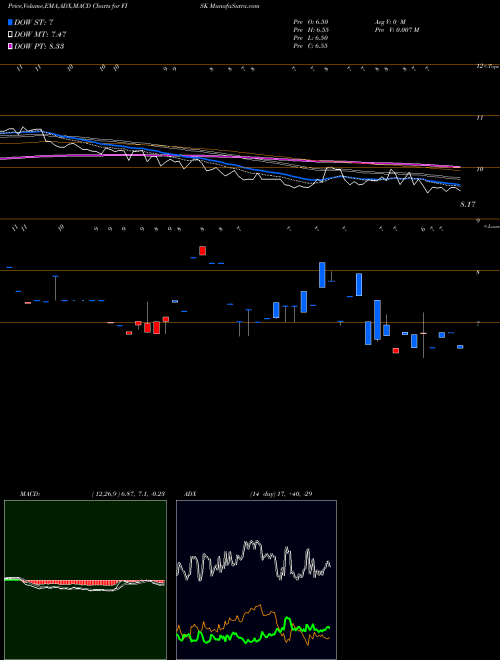This screenshot has width=500, height=660.
Task: Click the magenta DOW PT legend swatch
Action: [x=10, y=46]
